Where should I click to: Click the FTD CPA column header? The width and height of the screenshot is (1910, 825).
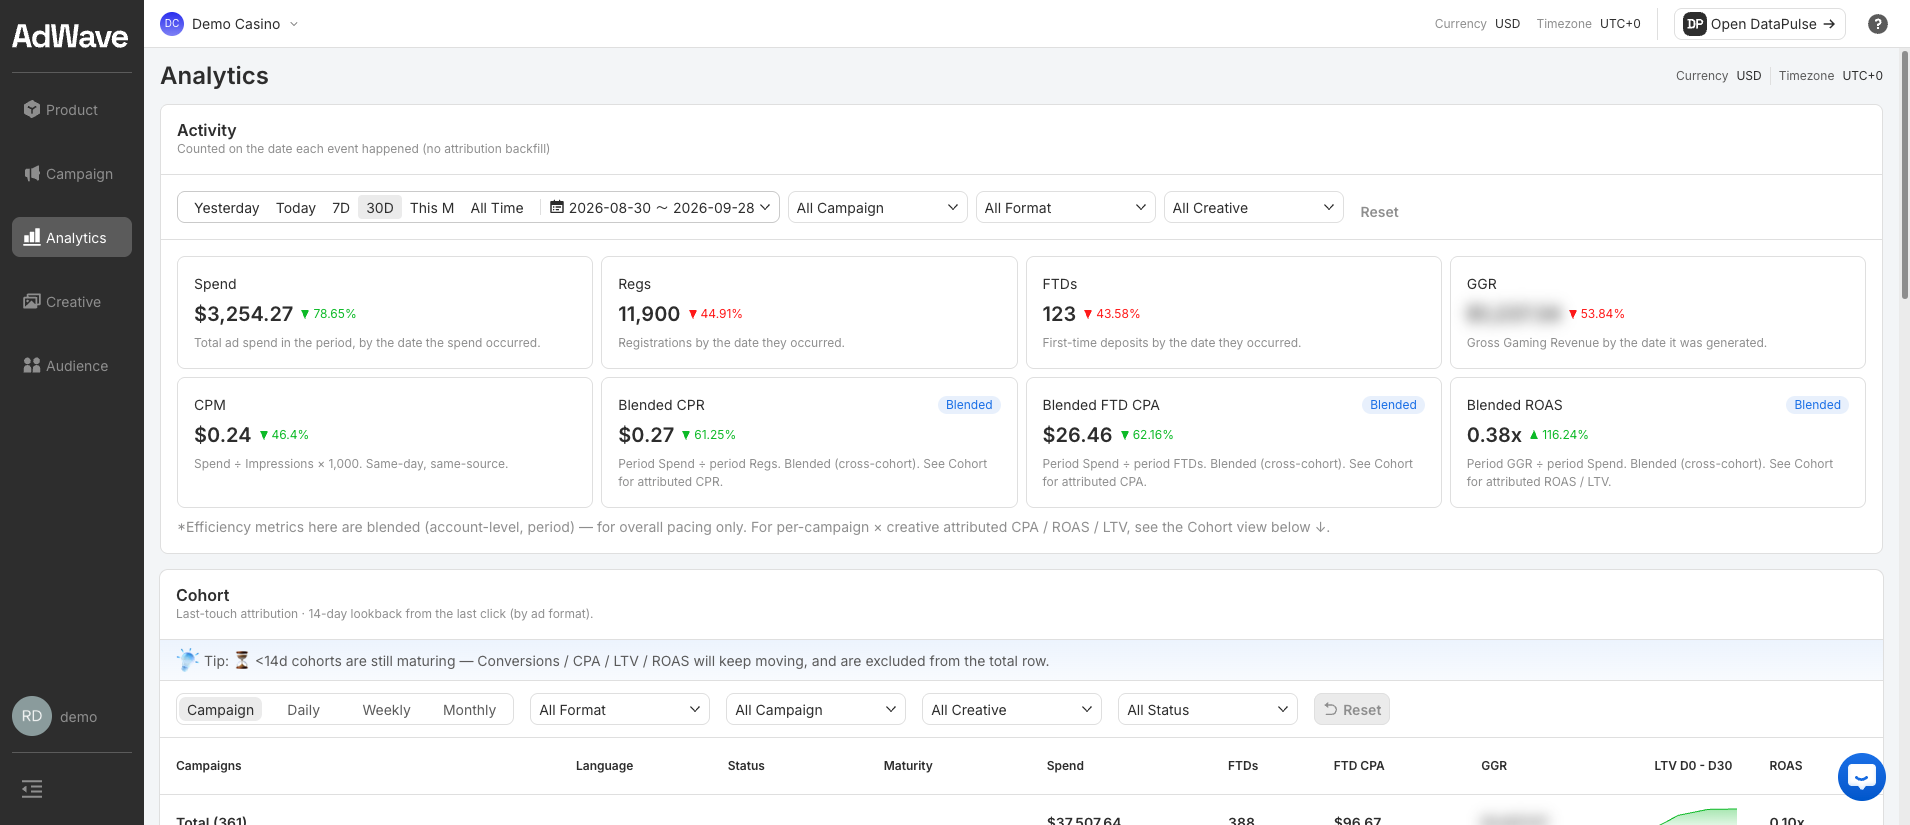click(x=1358, y=766)
